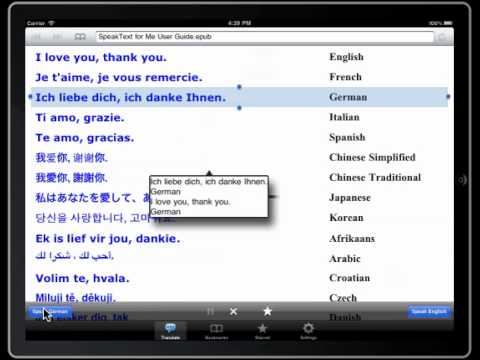480x360 pixels.
Task: Tap the highlighted 'Ich liebe dich' phrase
Action: pyautogui.click(x=131, y=97)
